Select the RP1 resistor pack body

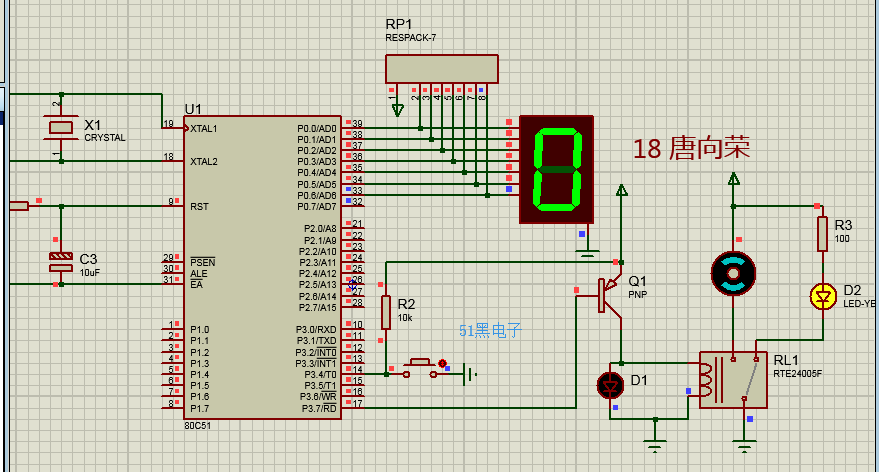click(442, 69)
